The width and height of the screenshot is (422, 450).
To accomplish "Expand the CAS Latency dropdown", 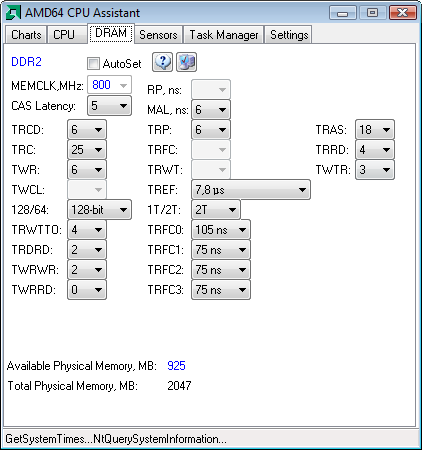I will pyautogui.click(x=109, y=106).
